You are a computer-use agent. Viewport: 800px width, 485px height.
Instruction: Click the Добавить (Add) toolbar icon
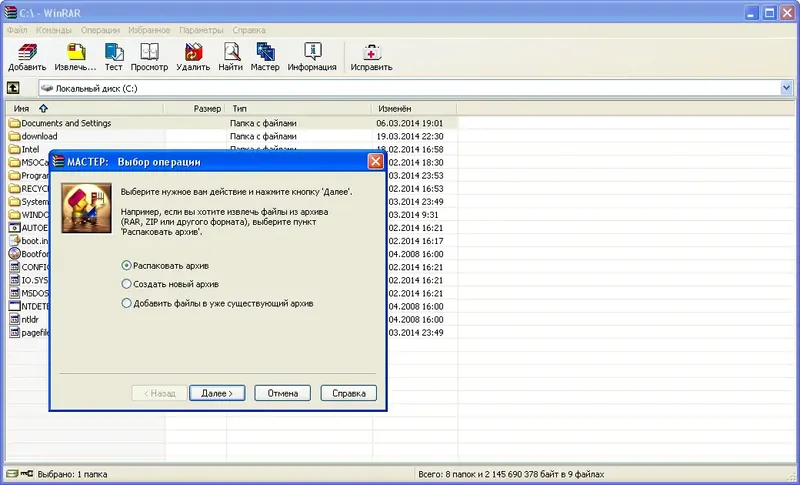[27, 57]
